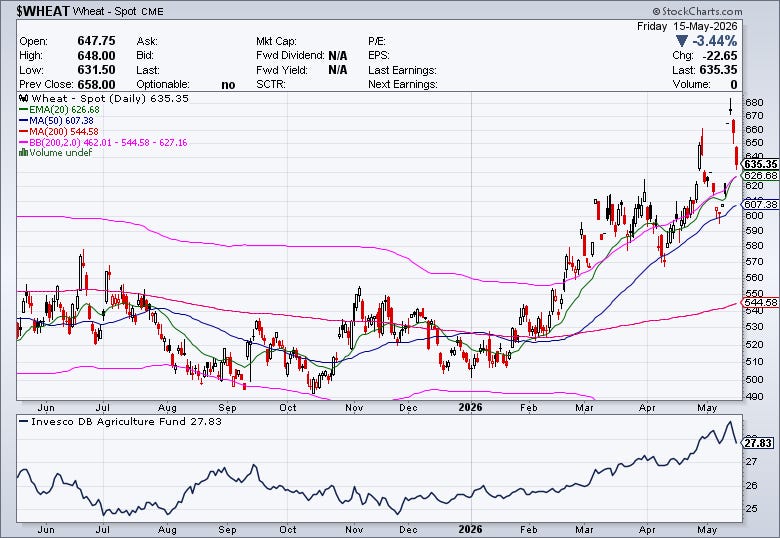Click the Mar label on main chart axis

point(584,407)
